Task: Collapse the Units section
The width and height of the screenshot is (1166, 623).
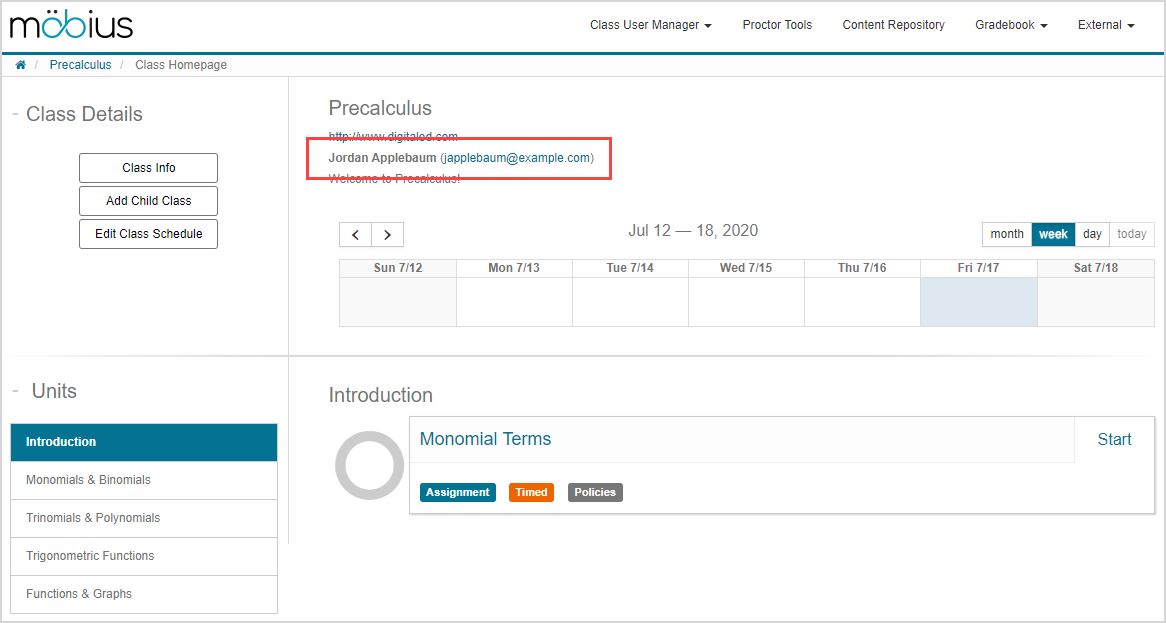Action: (x=15, y=391)
